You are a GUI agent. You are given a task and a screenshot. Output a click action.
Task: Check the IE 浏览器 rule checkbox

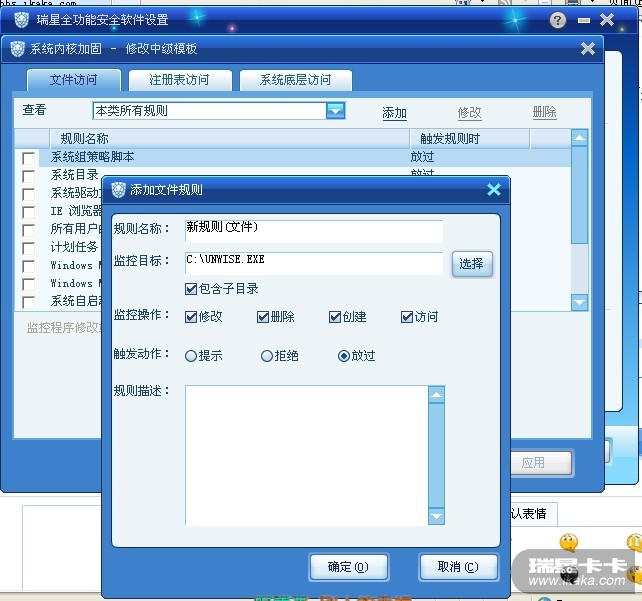tap(28, 212)
